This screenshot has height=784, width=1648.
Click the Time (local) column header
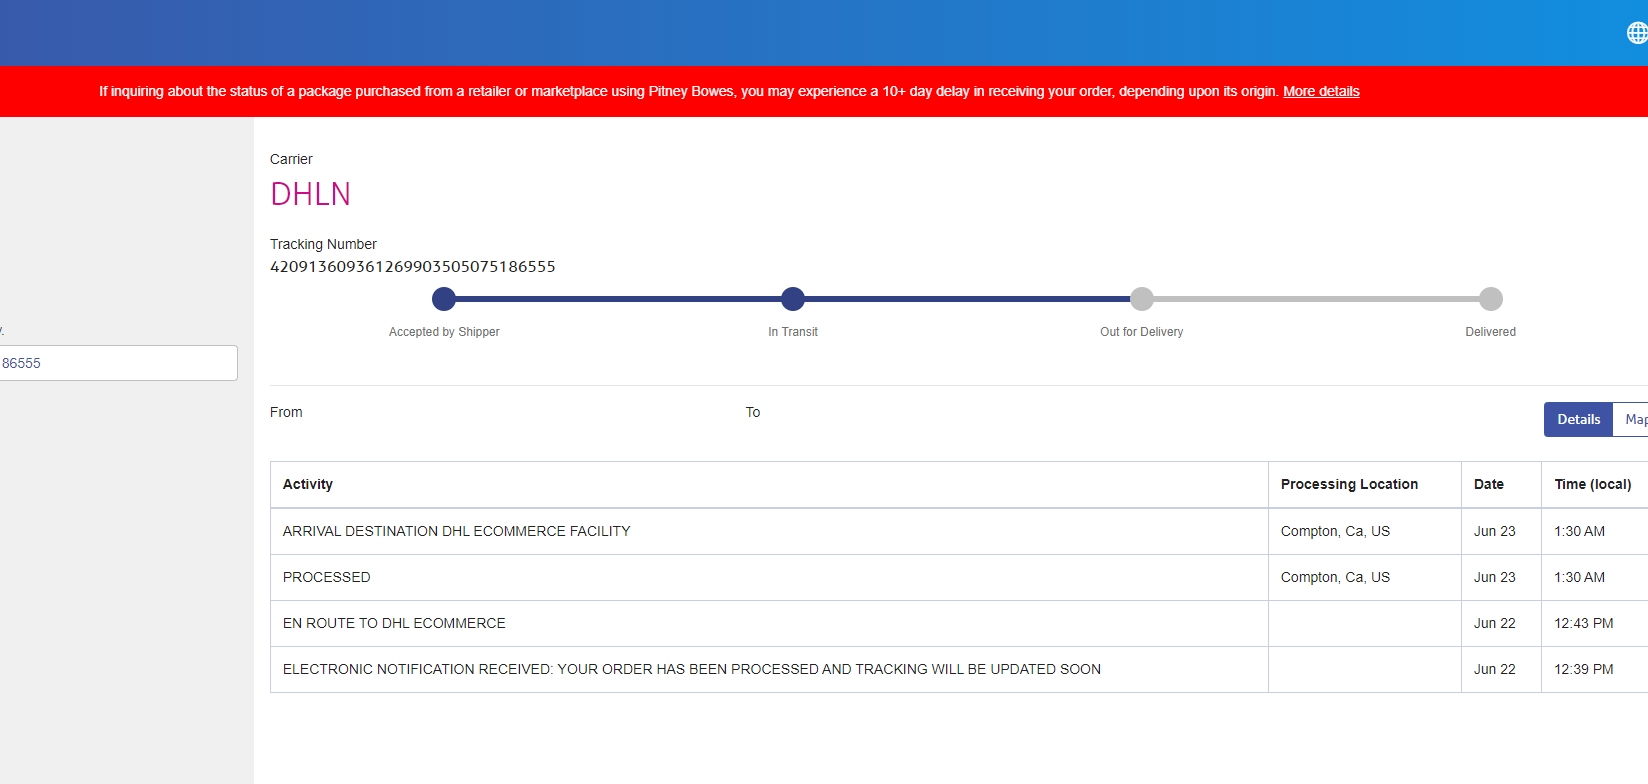click(1592, 484)
